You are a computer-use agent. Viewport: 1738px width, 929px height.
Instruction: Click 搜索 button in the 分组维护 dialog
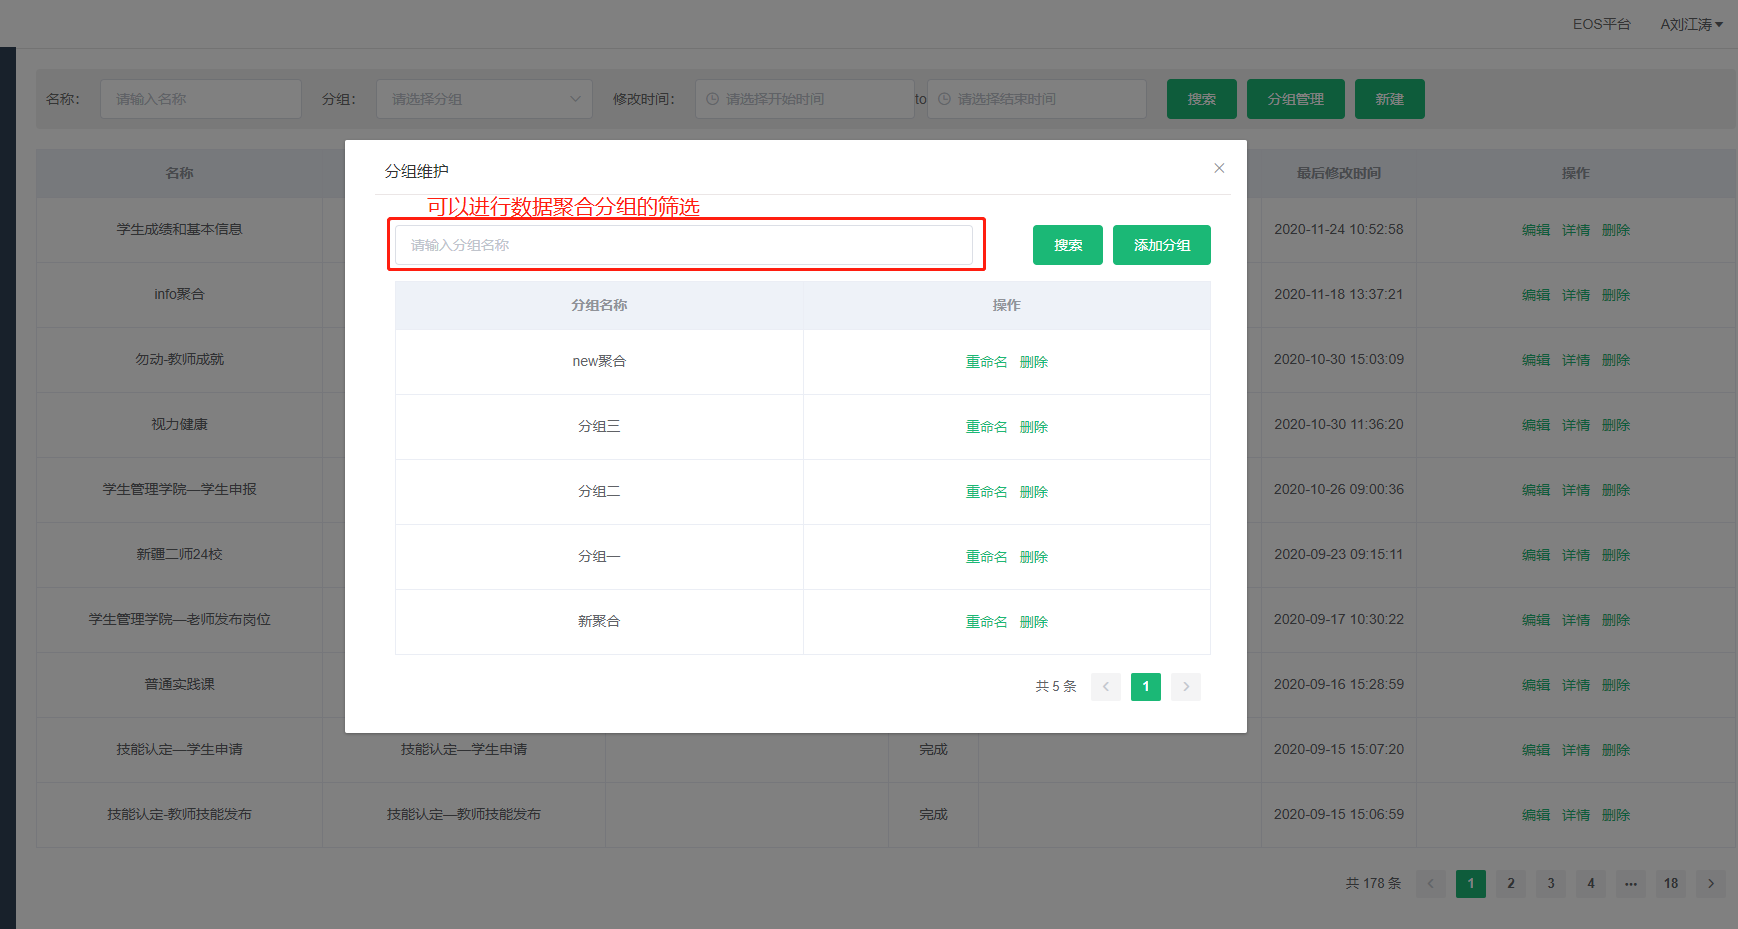(1068, 245)
